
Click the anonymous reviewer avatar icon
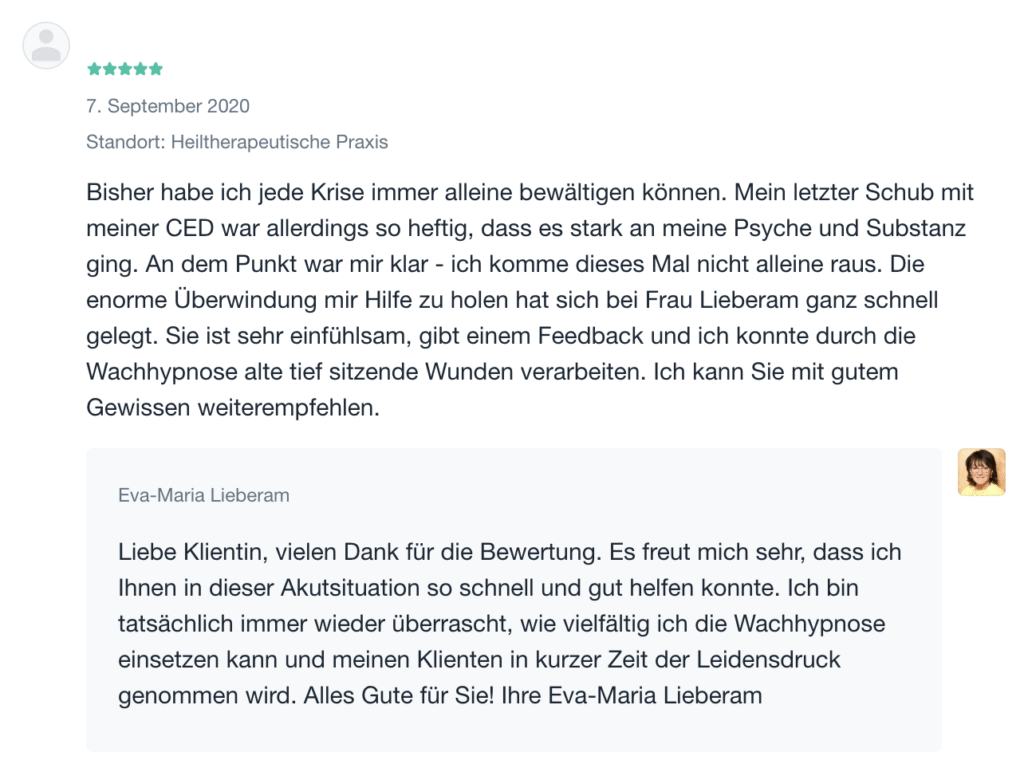click(x=46, y=46)
